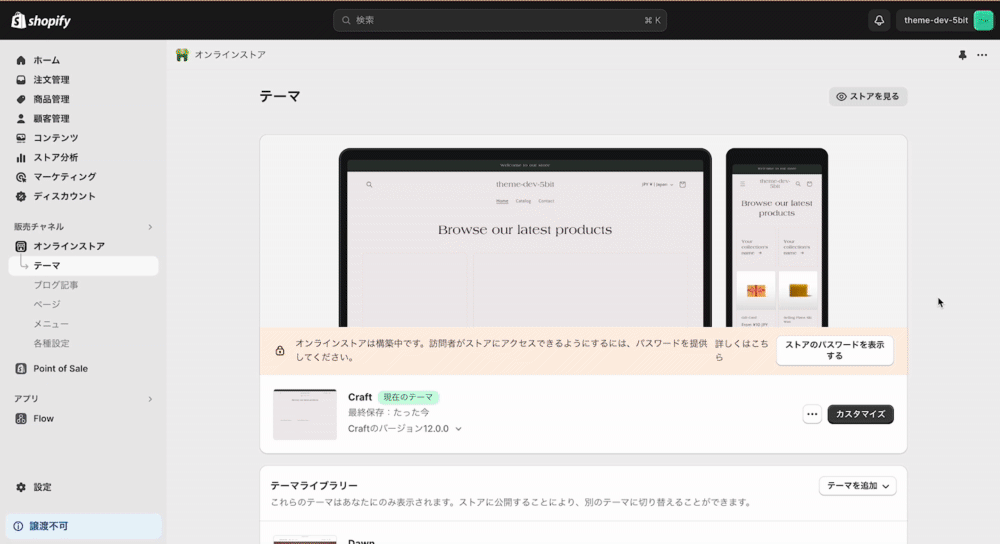Image resolution: width=1000 pixels, height=544 pixels.
Task: Pin the オンラインストア channel
Action: (962, 55)
